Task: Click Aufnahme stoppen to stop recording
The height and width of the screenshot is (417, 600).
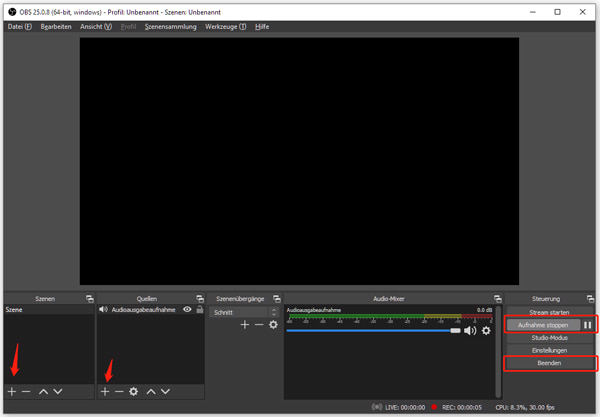Action: coord(543,325)
